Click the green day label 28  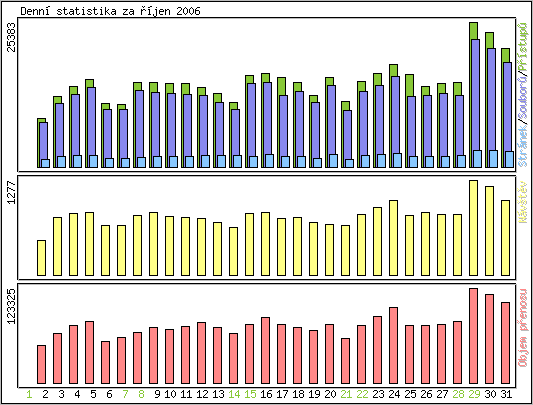pyautogui.click(x=458, y=394)
